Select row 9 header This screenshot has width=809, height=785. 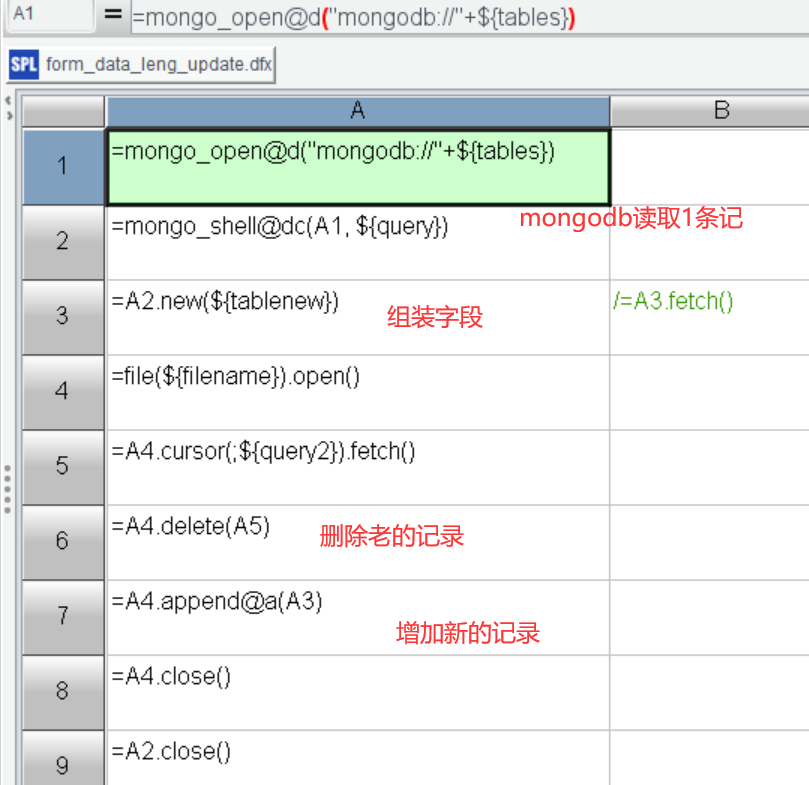[x=63, y=759]
